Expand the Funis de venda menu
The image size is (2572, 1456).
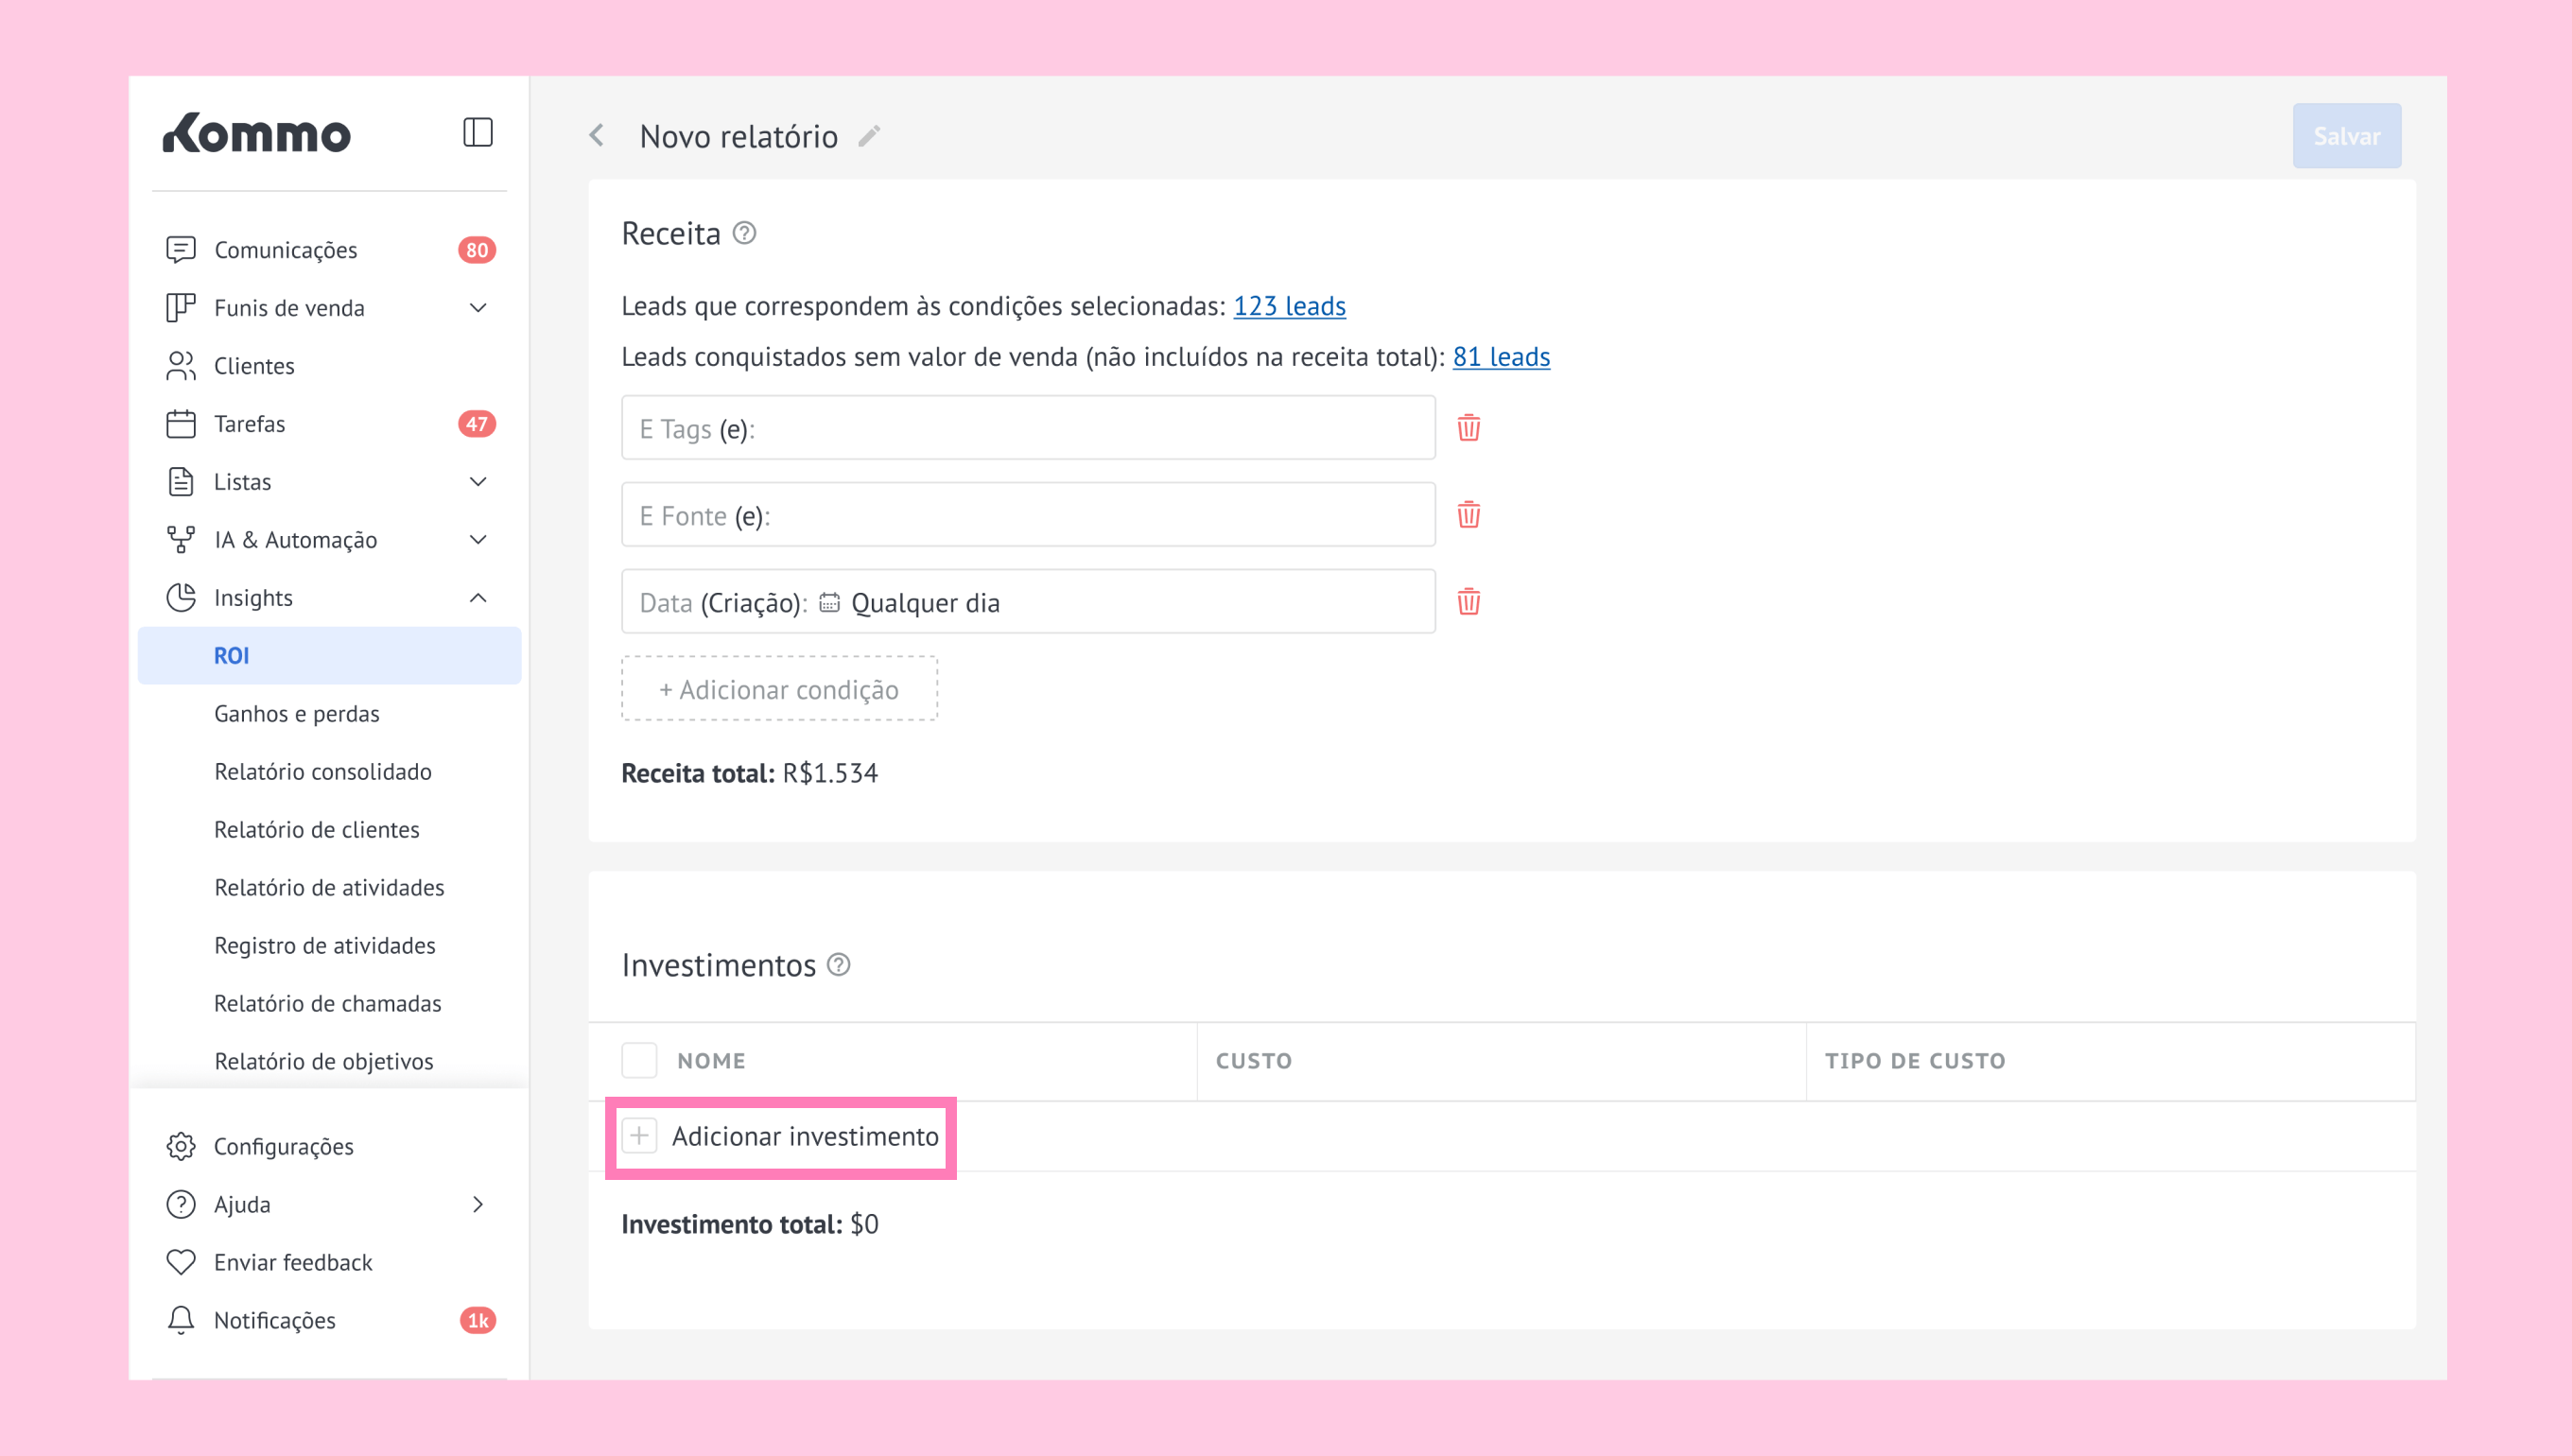pyautogui.click(x=478, y=308)
